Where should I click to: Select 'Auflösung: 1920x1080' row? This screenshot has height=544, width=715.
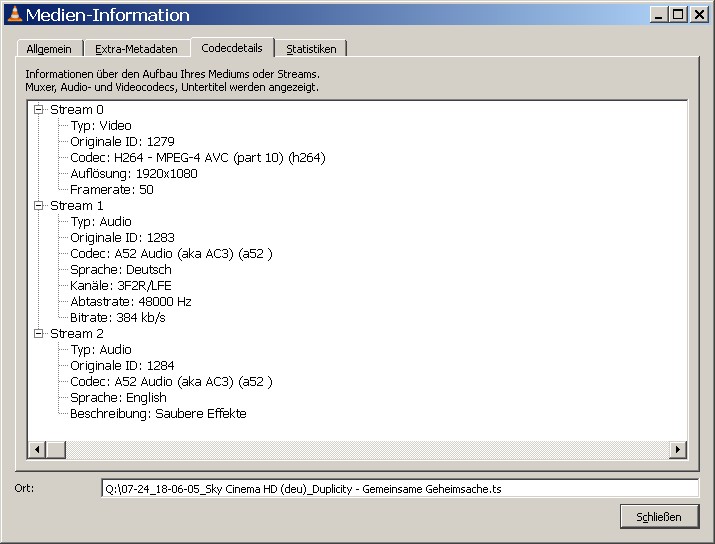134,174
